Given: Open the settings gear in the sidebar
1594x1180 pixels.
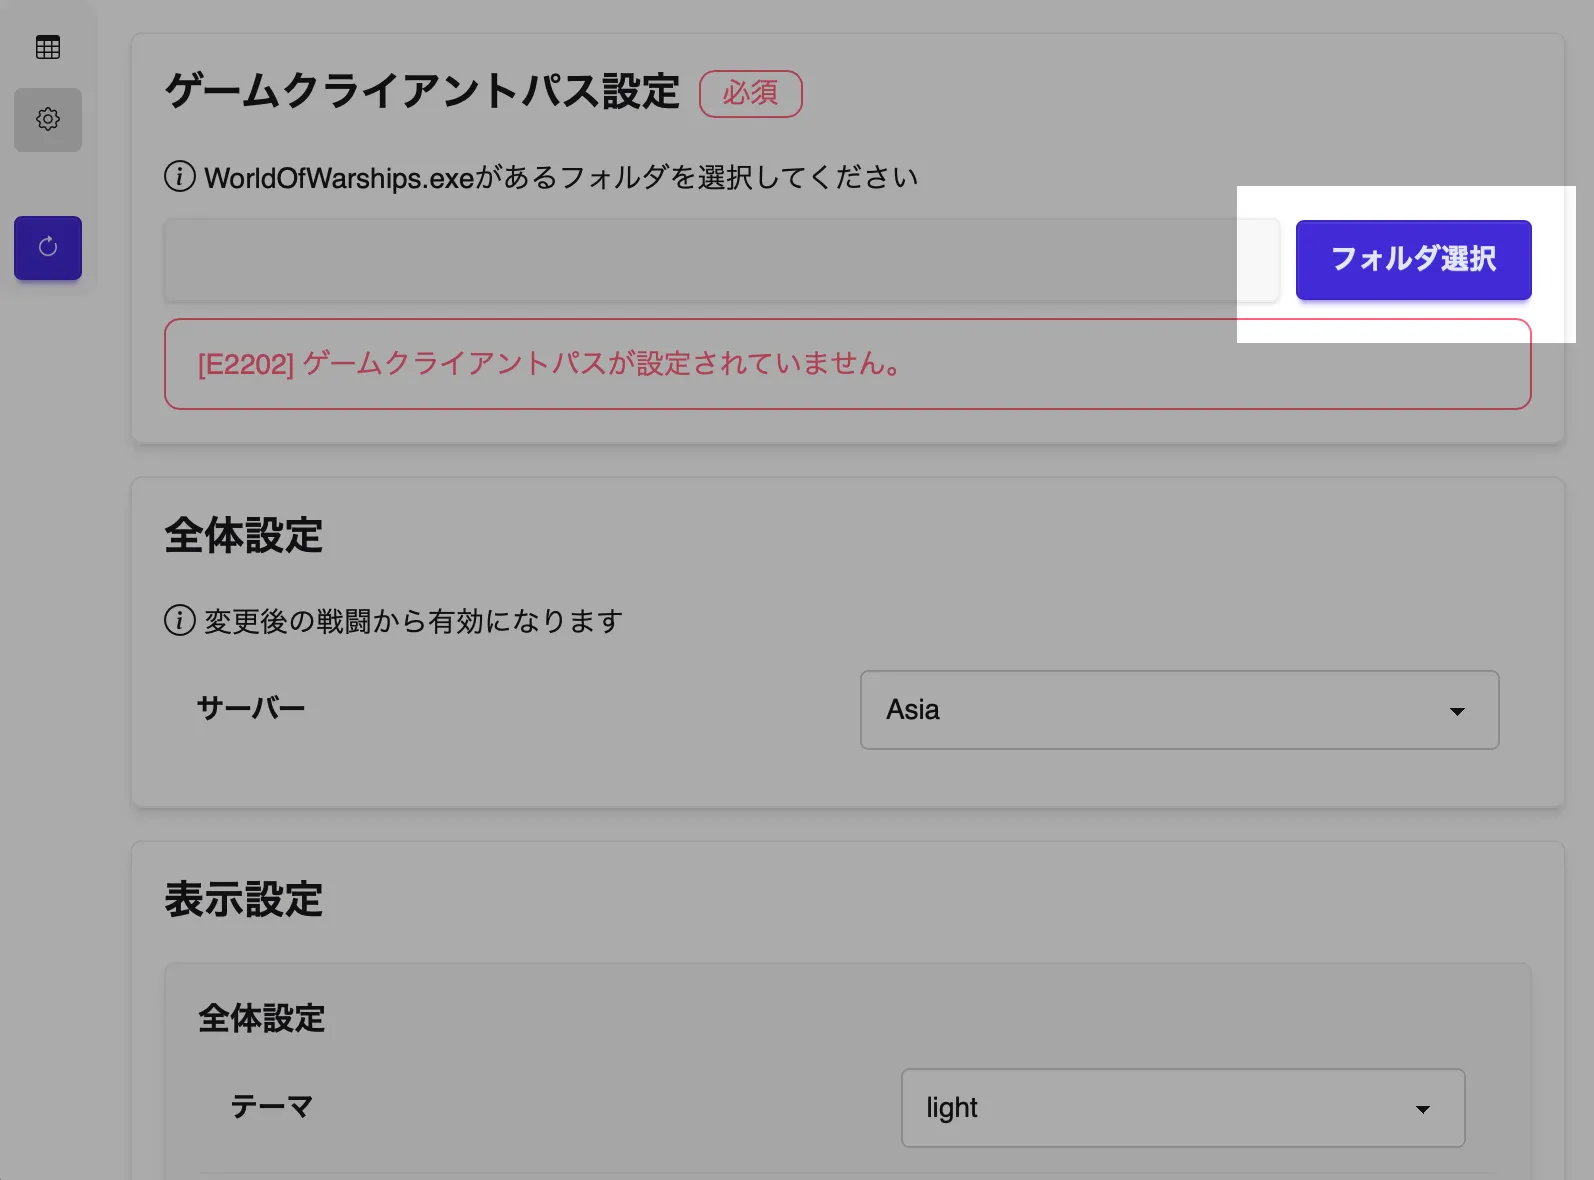Looking at the screenshot, I should [x=48, y=119].
